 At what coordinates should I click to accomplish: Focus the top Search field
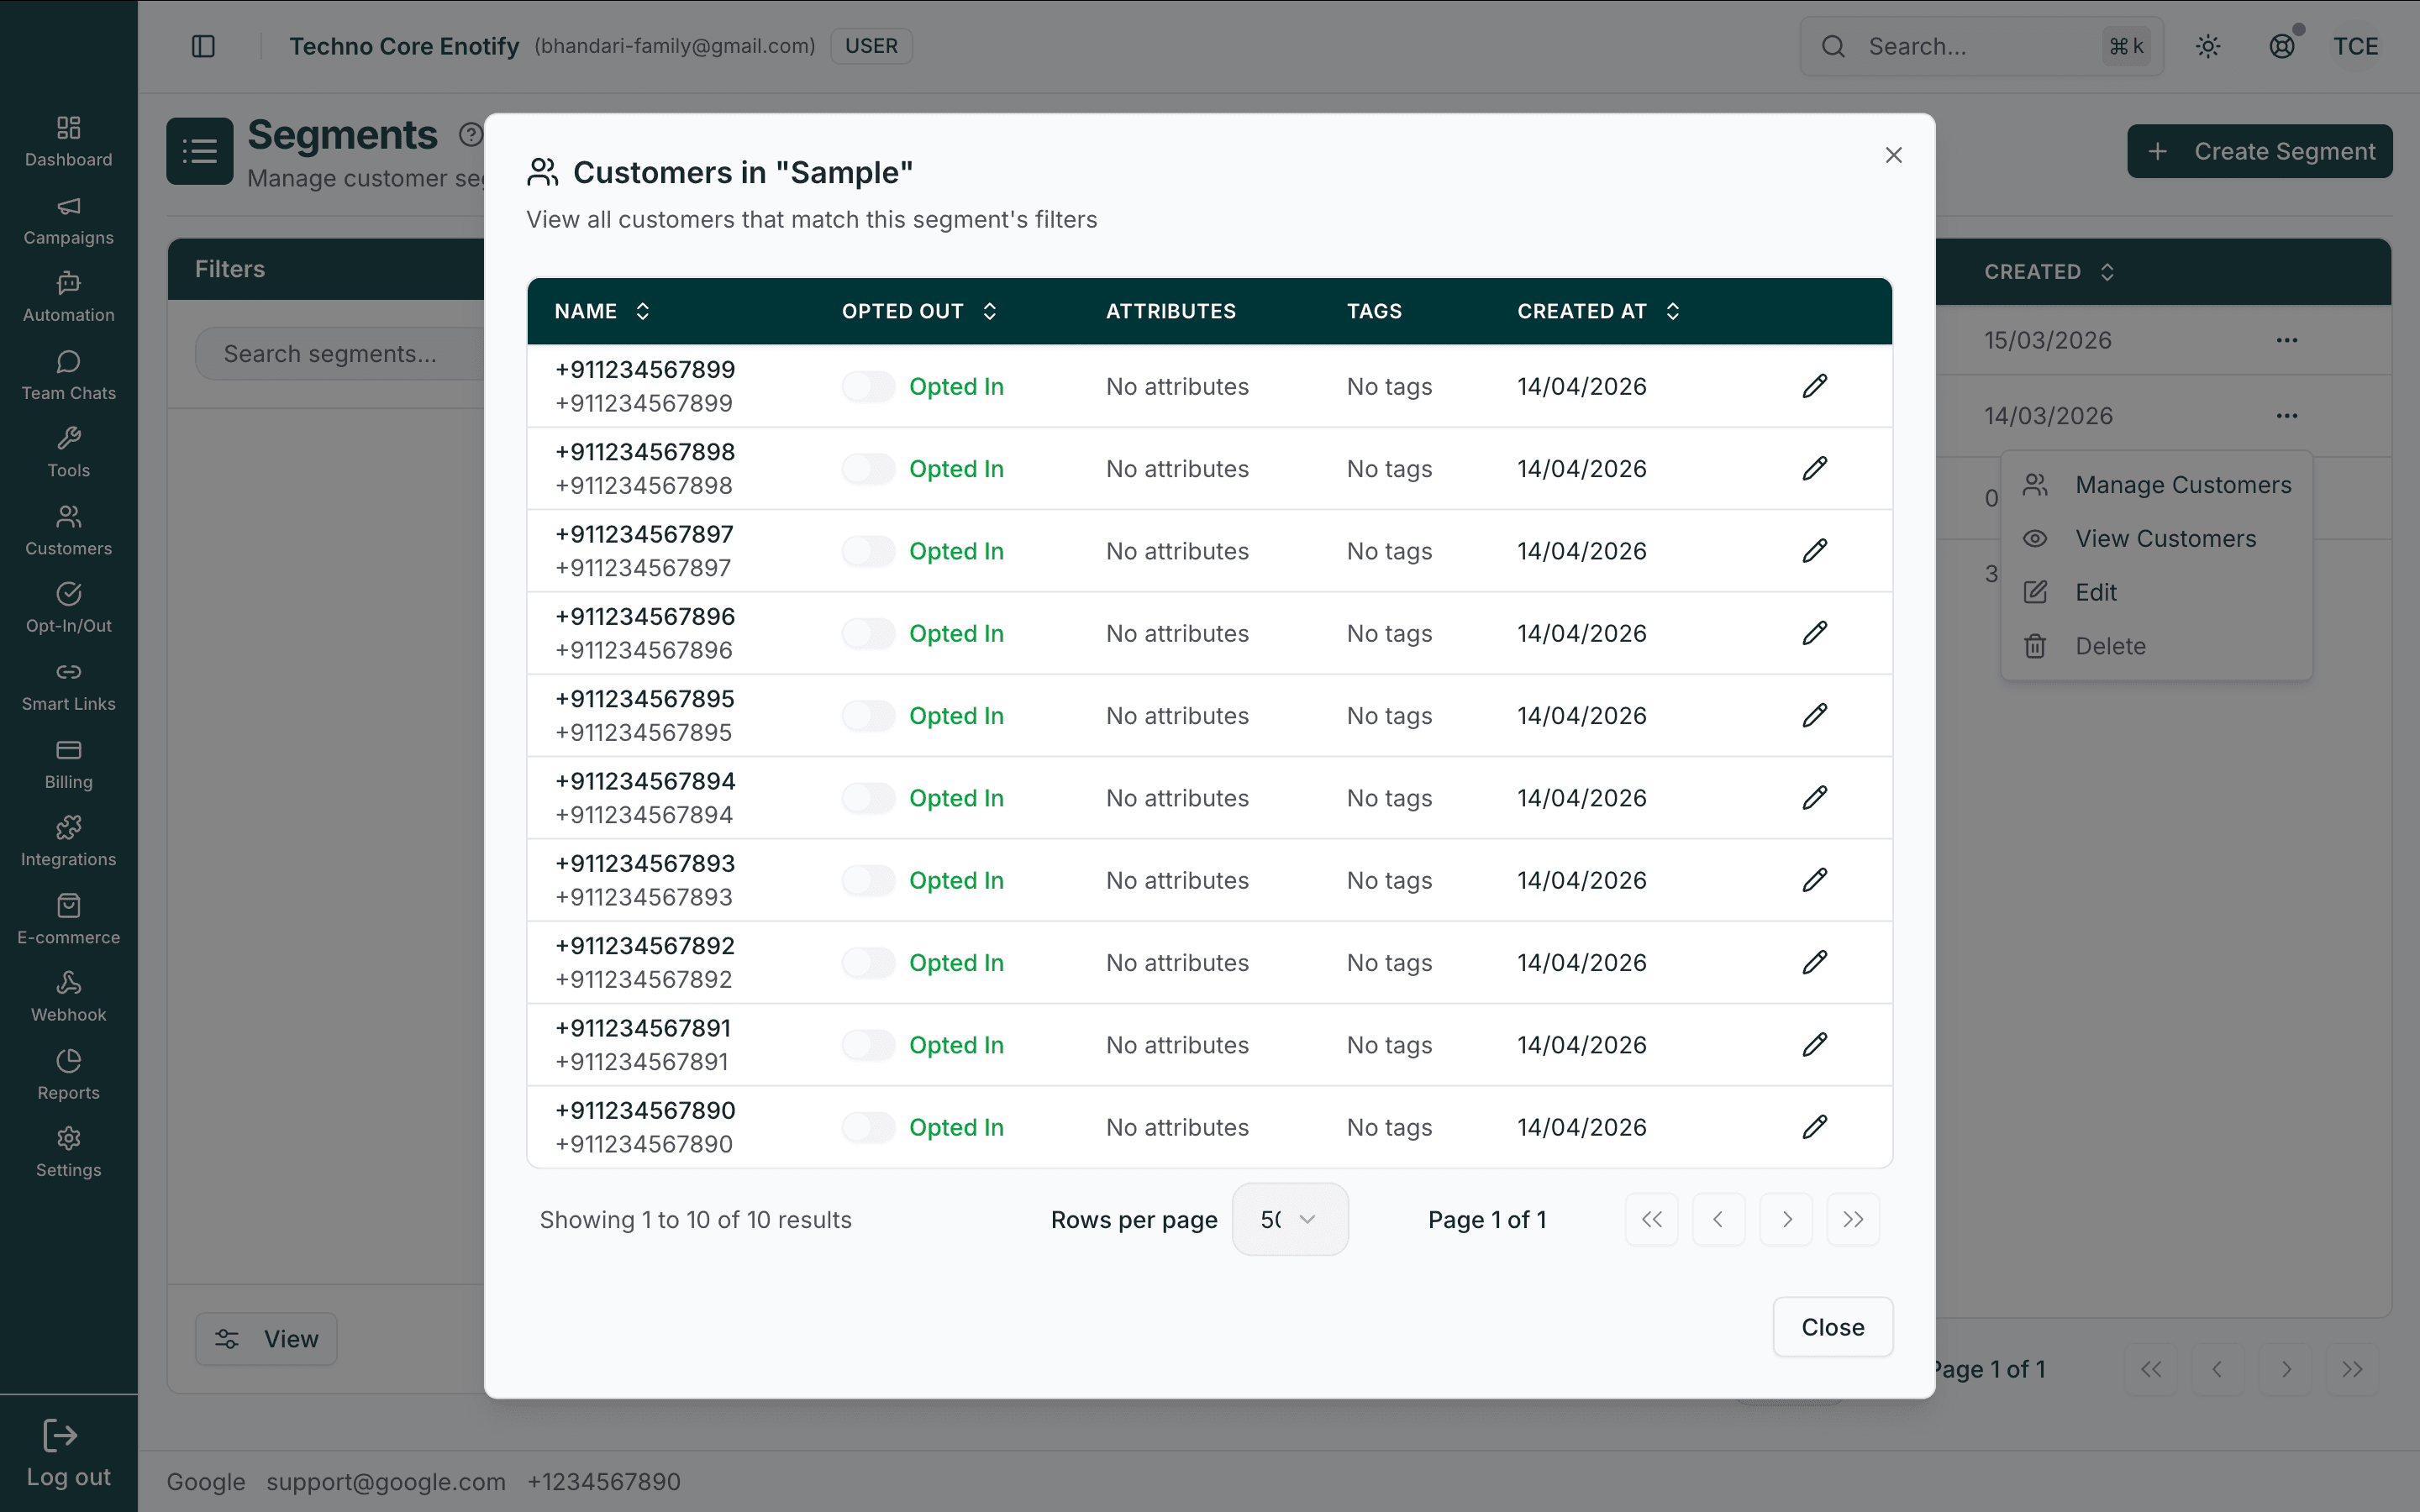(x=1982, y=46)
